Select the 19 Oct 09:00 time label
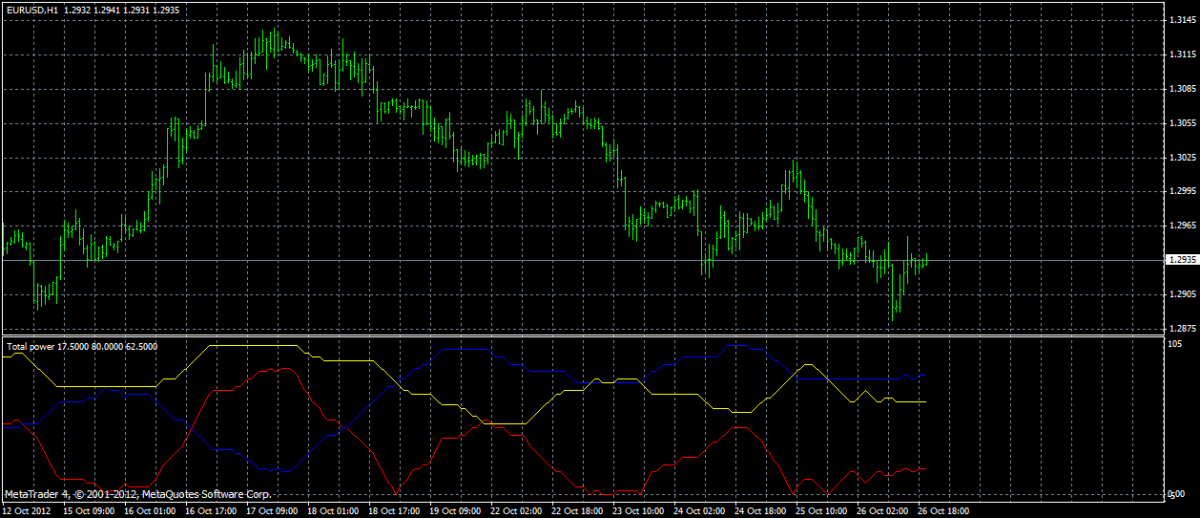Viewport: 1200px width, 518px height. 454,510
